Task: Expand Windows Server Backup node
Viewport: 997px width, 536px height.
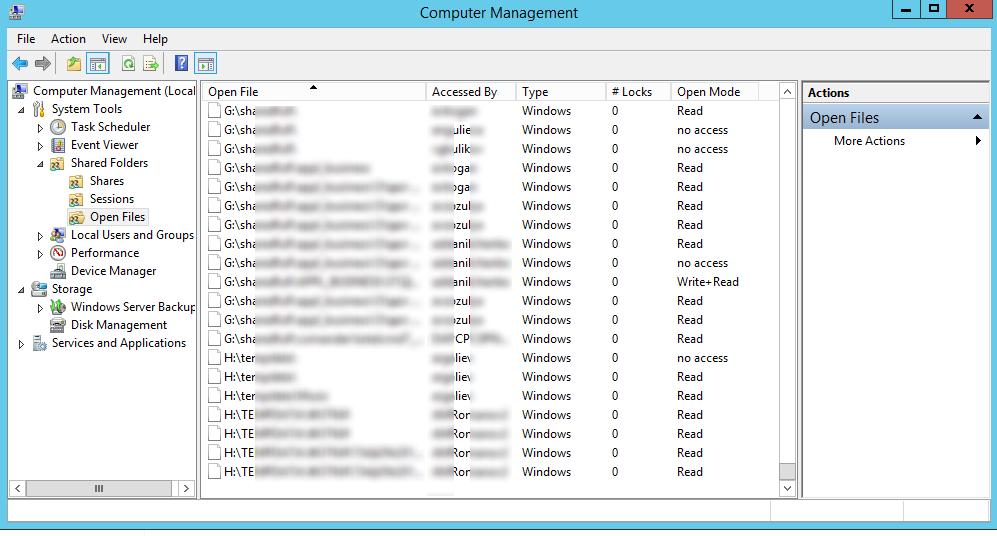Action: 40,308
